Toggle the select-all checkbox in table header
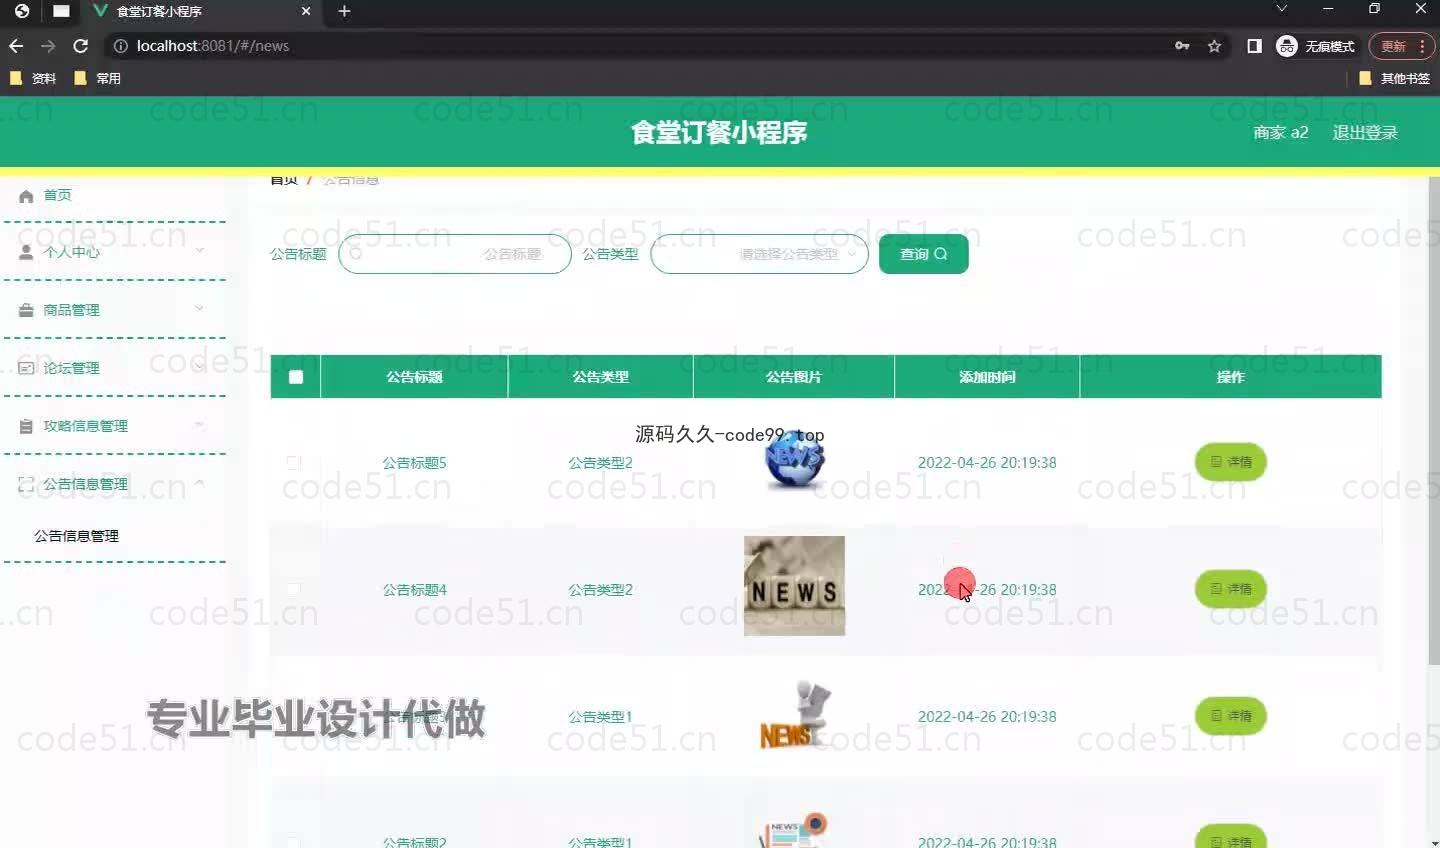The height and width of the screenshot is (848, 1440). click(x=296, y=377)
